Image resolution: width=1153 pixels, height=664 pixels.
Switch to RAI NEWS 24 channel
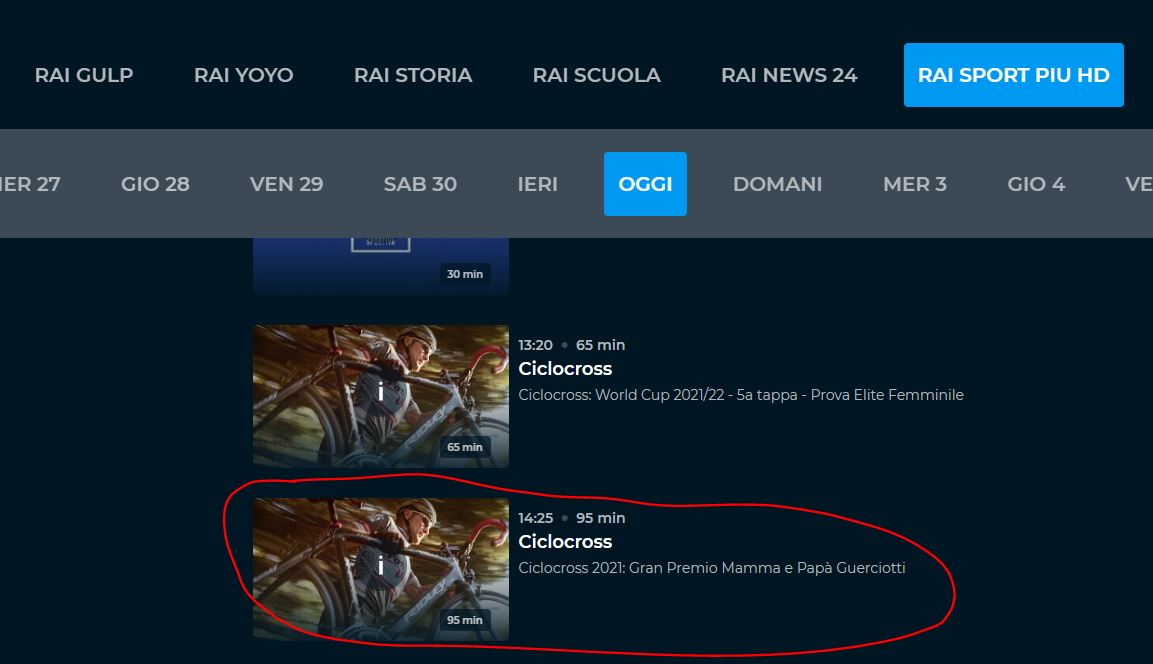pyautogui.click(x=789, y=75)
